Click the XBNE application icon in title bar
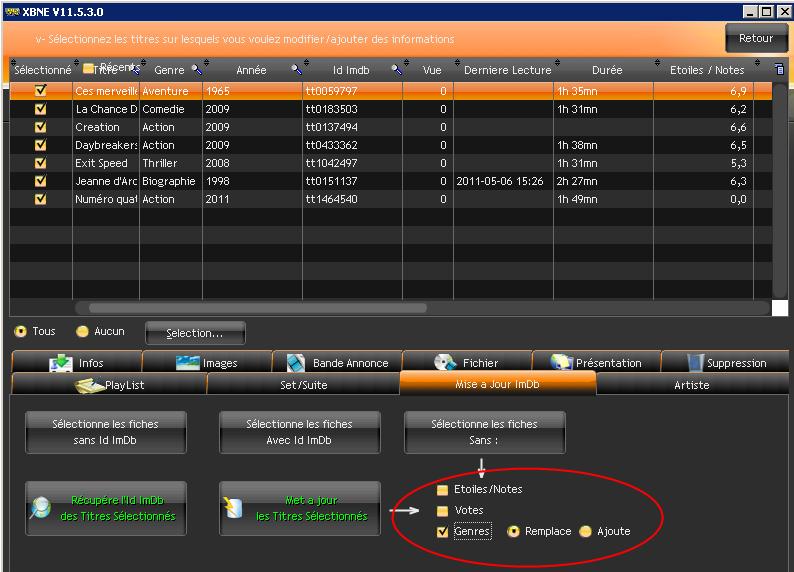The width and height of the screenshot is (794, 572). click(12, 12)
